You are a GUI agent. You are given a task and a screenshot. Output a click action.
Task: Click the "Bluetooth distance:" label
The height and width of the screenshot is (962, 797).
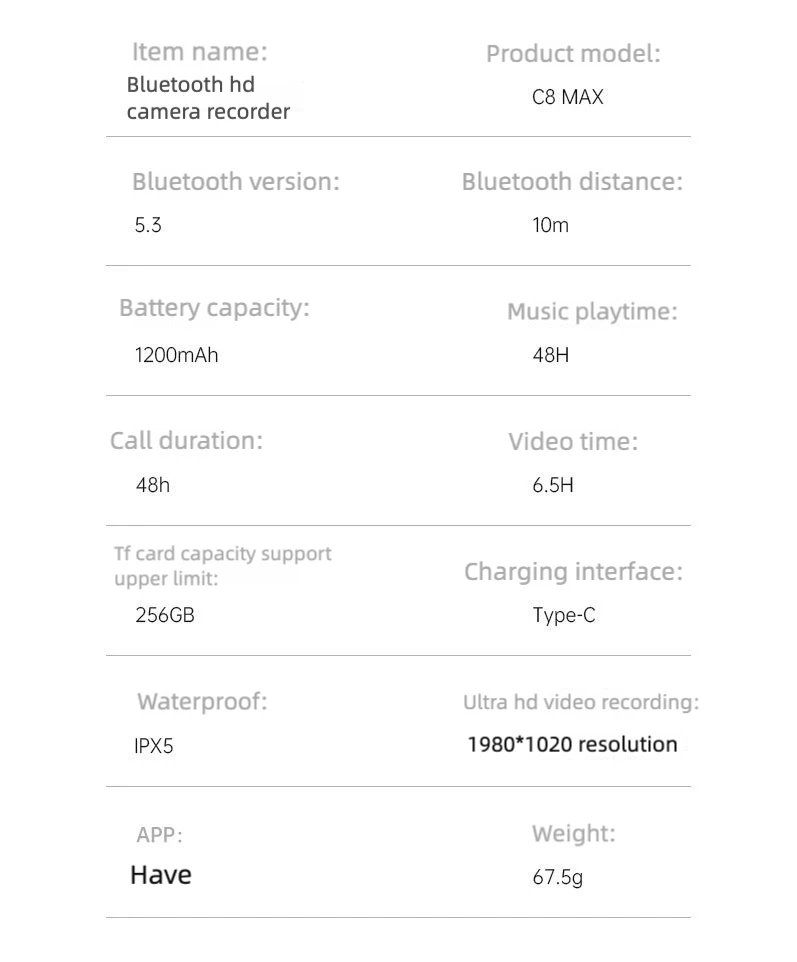click(x=571, y=182)
